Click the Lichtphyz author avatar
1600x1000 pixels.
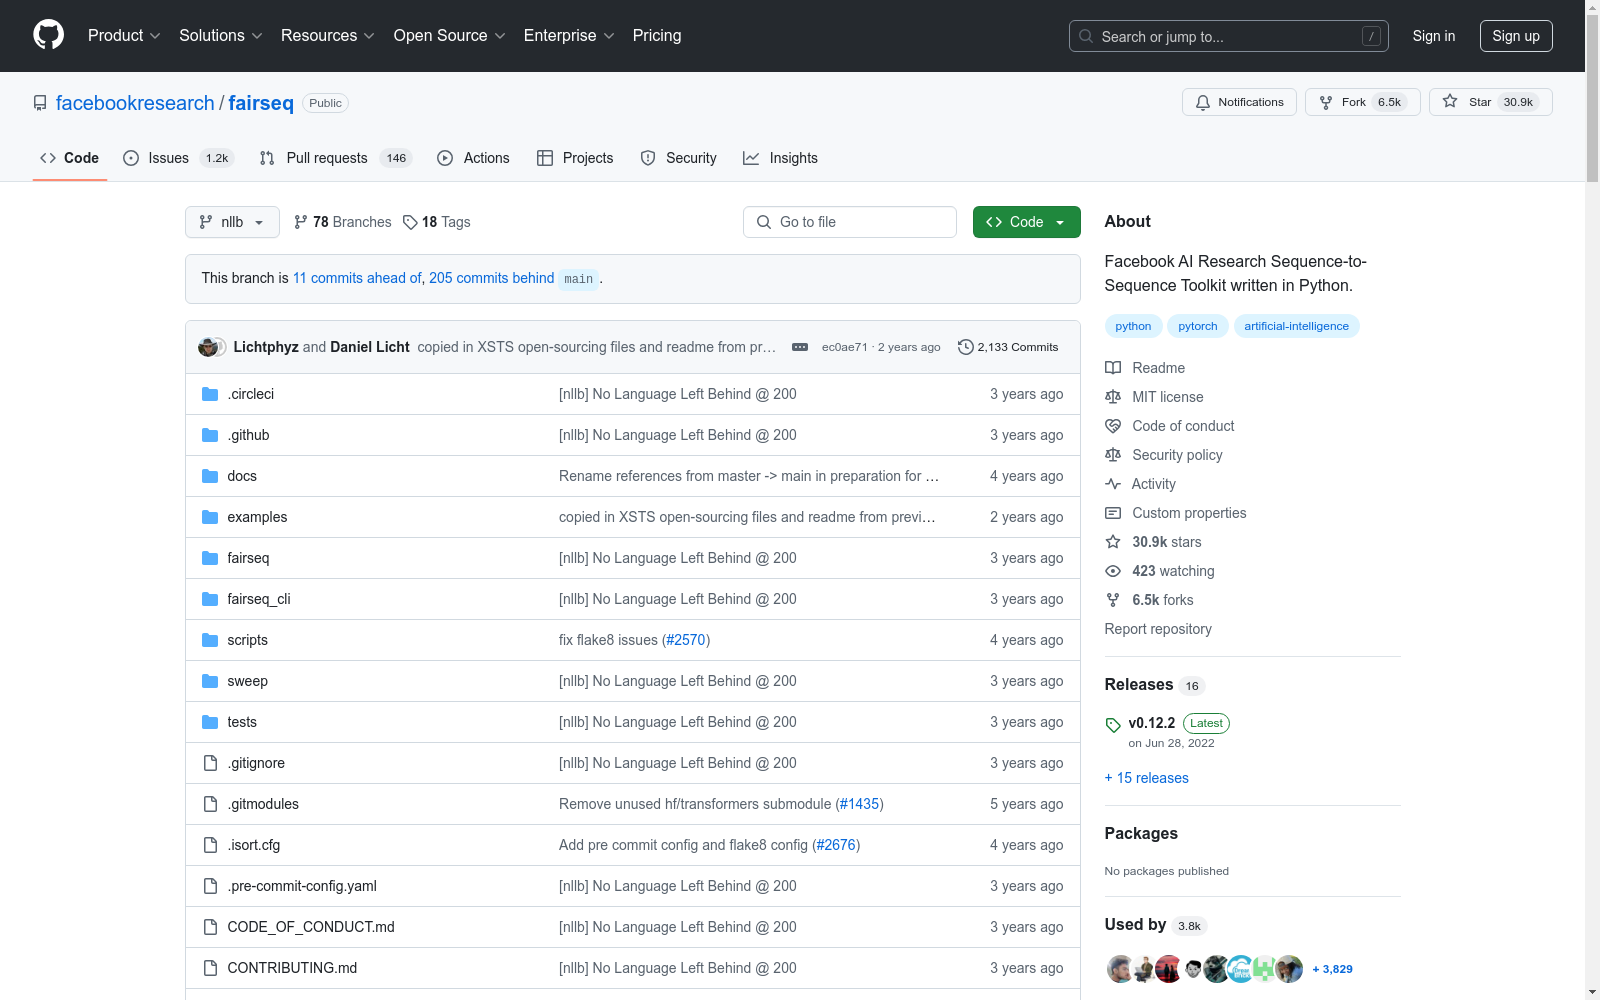[209, 347]
